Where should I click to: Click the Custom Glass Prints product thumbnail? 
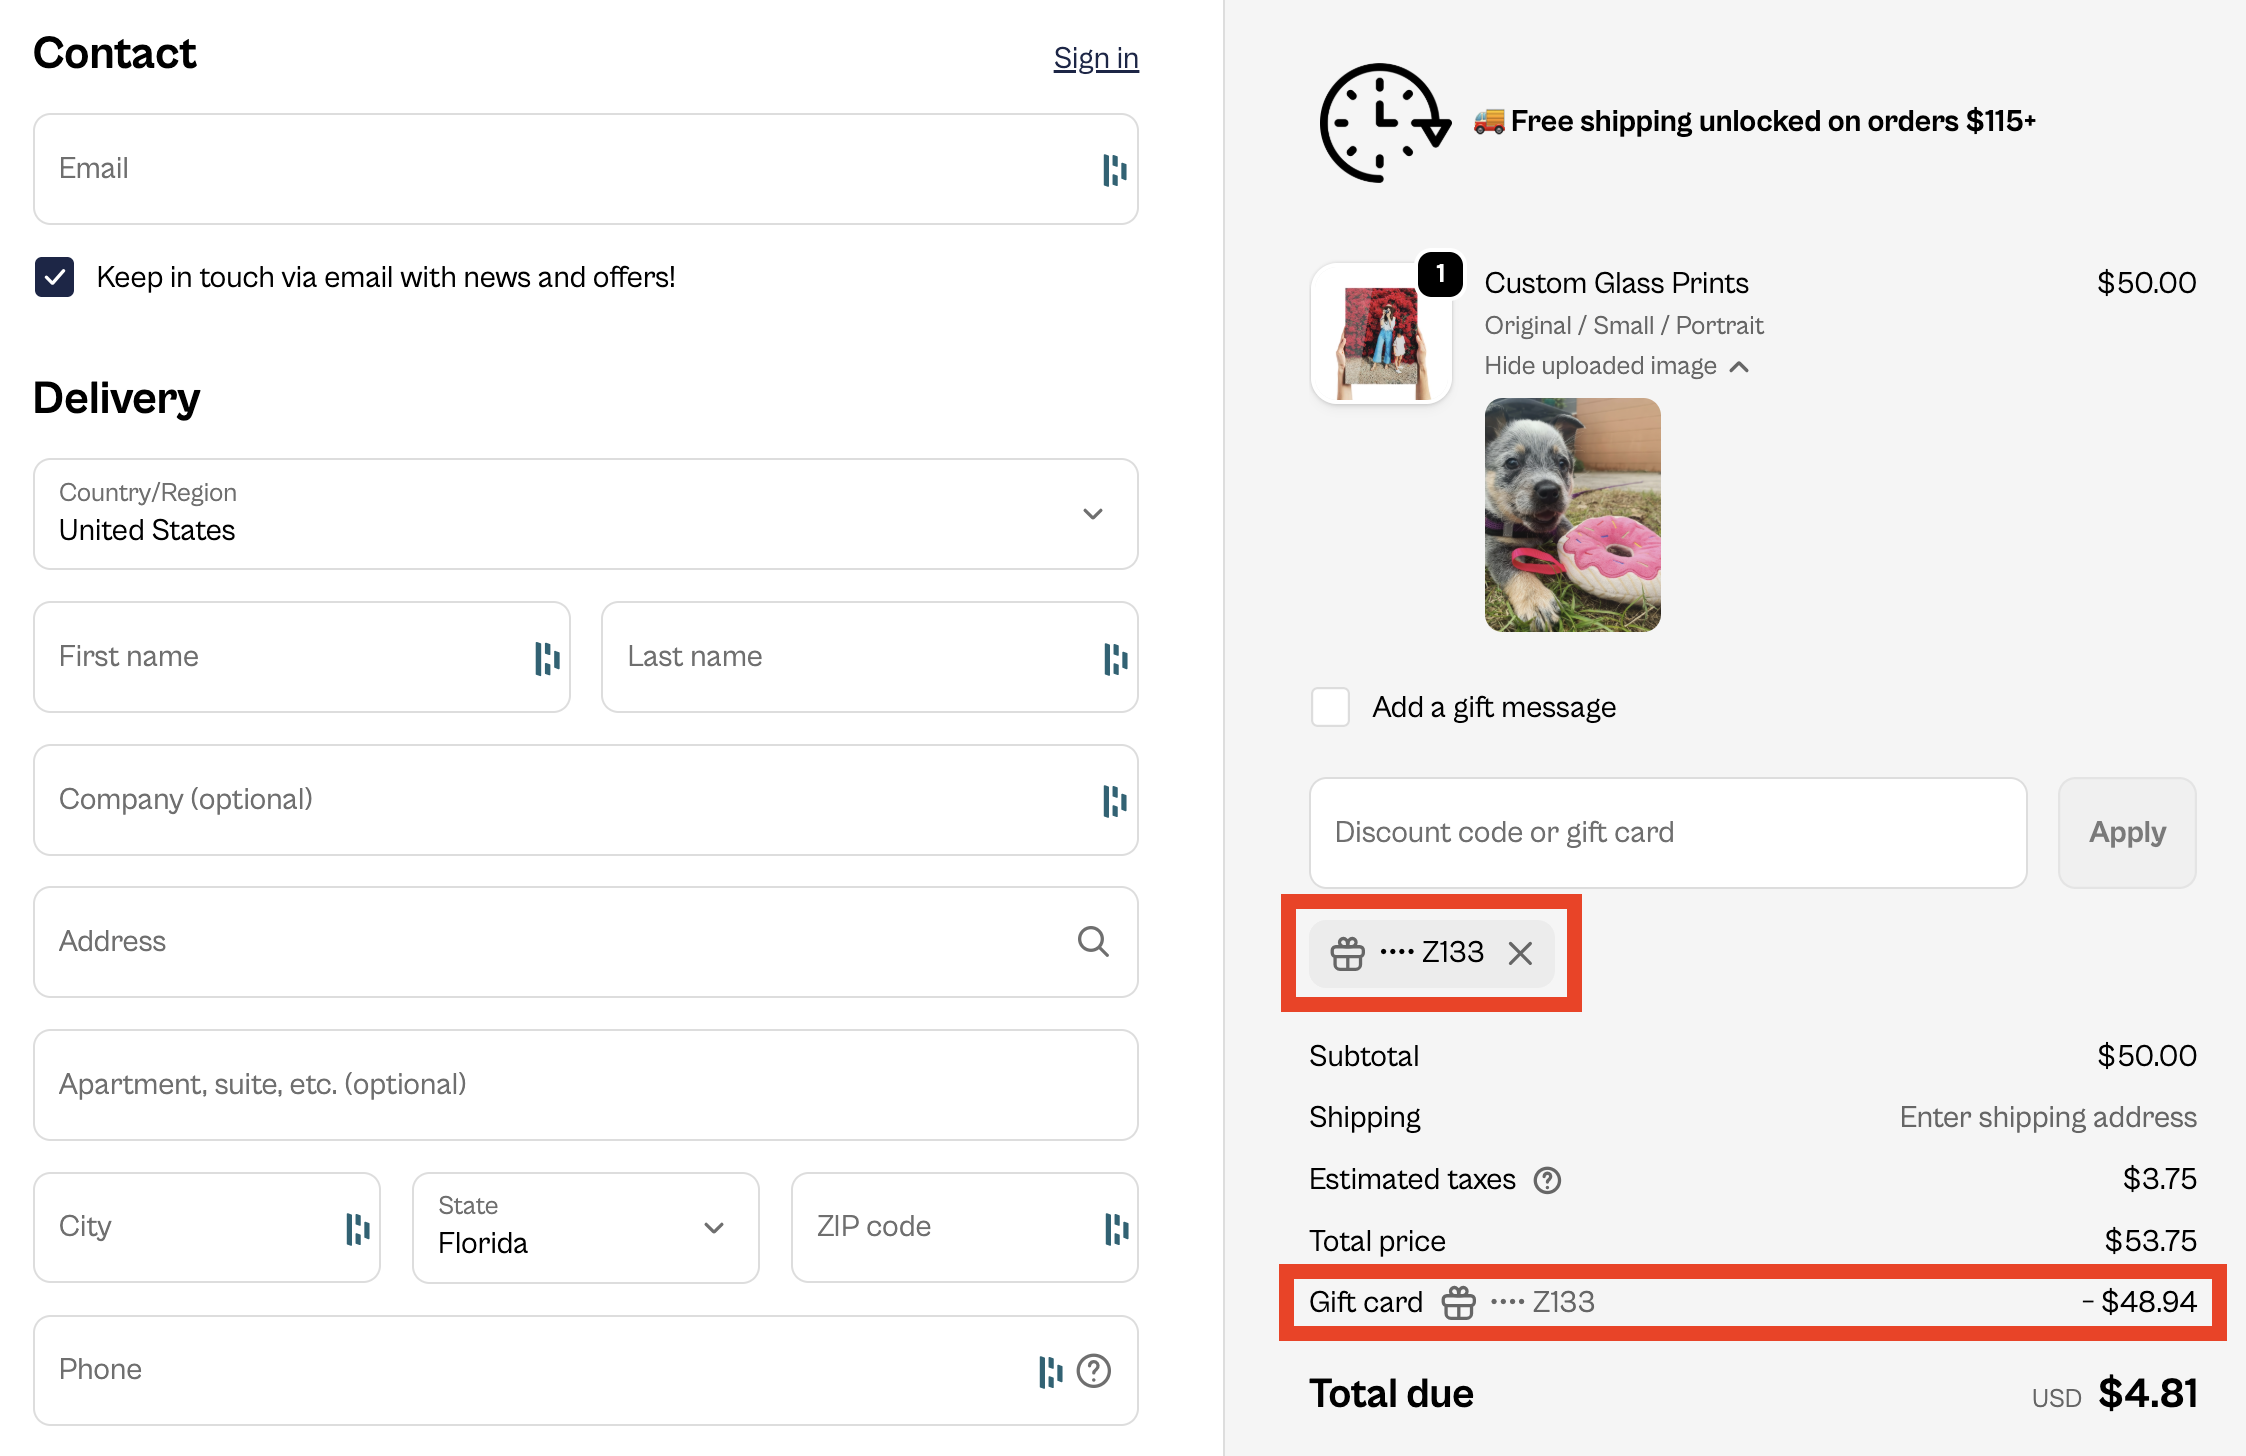(x=1381, y=334)
